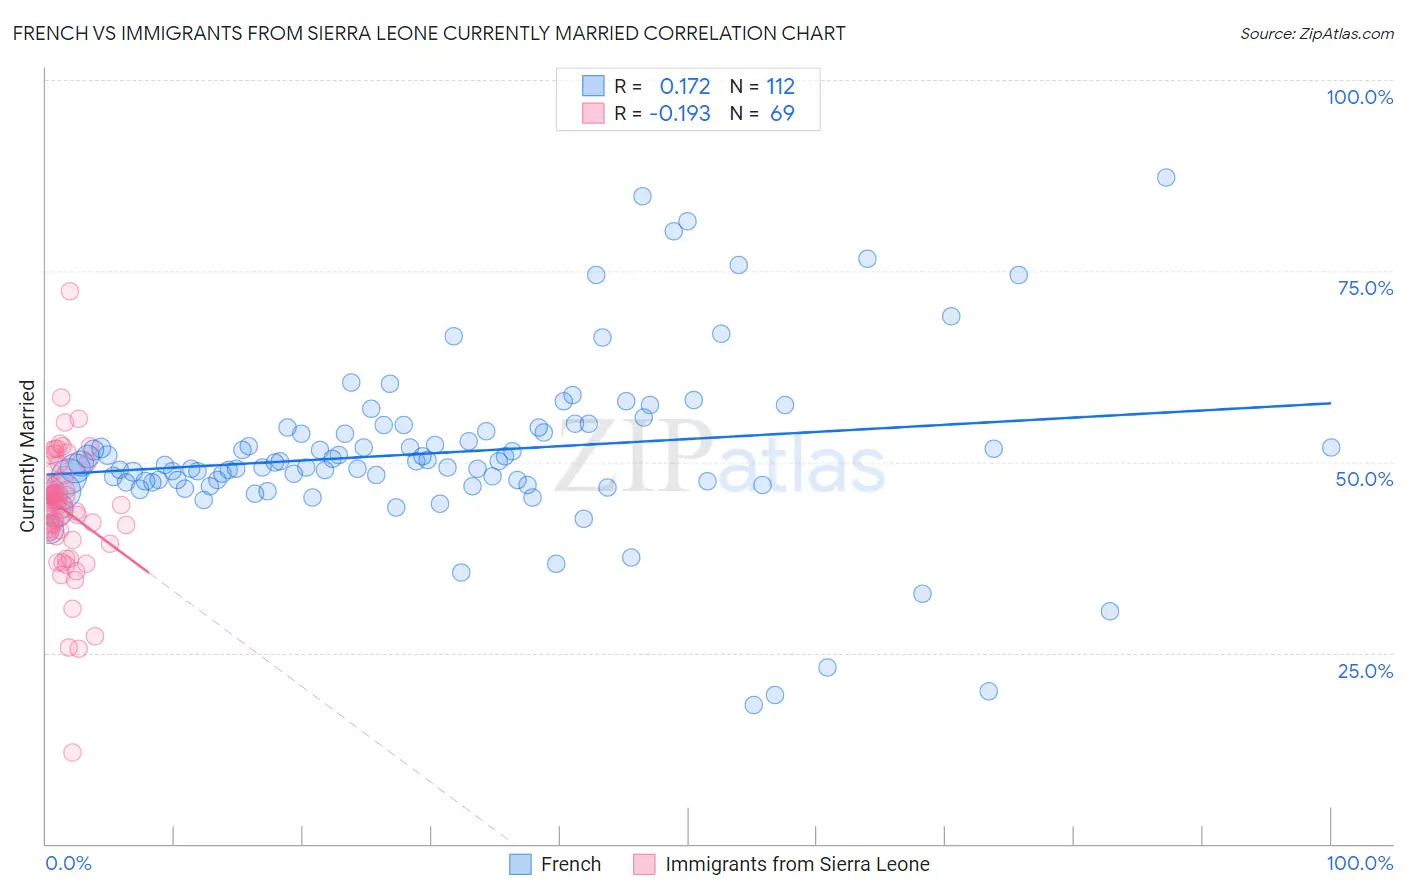The width and height of the screenshot is (1406, 892).
Task: Click the chart title text
Action: [429, 33]
